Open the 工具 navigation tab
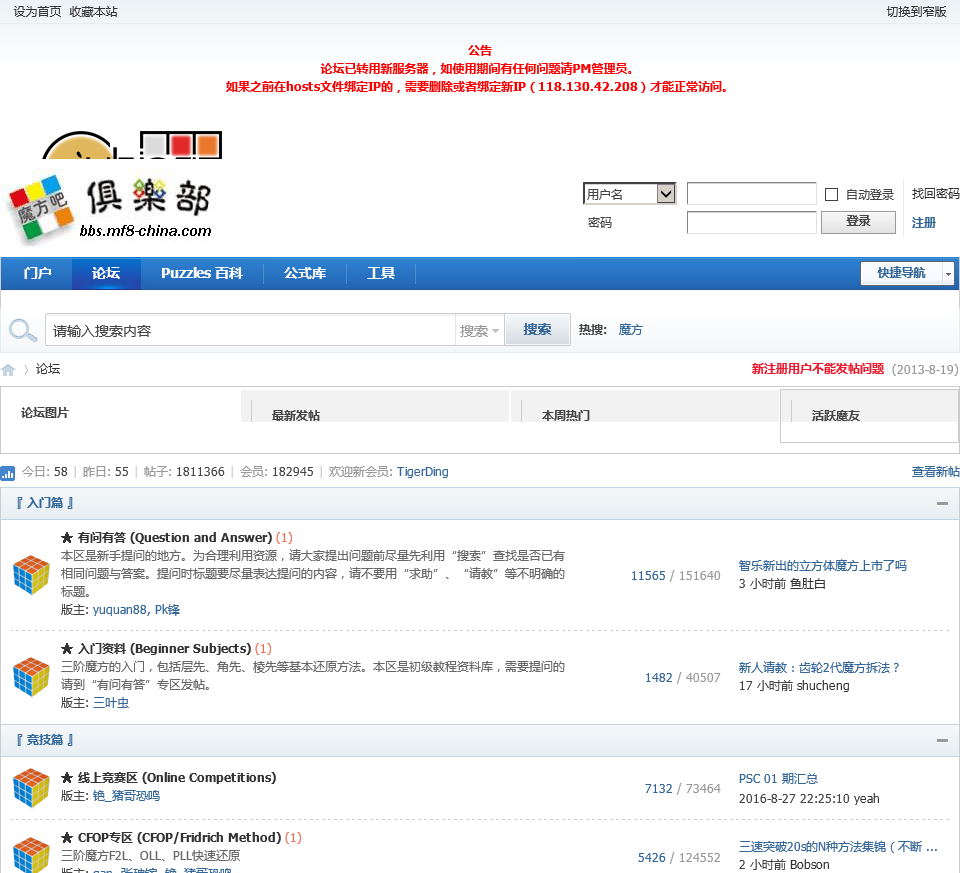Viewport: 960px width, 873px height. (x=381, y=273)
